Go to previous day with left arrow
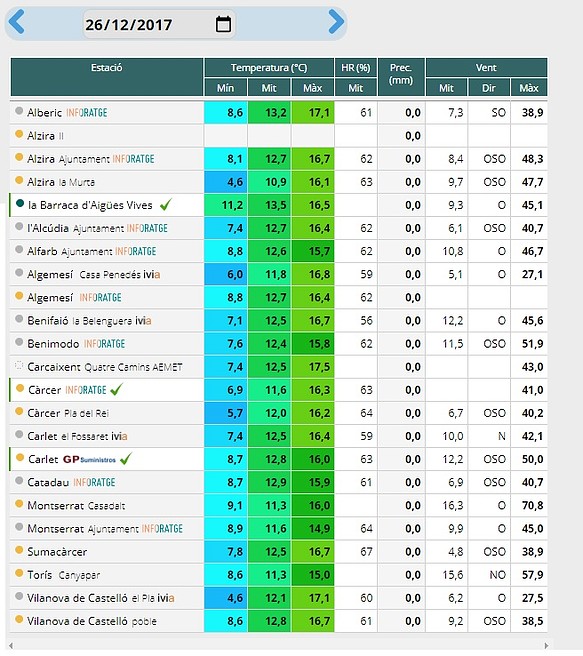The image size is (583, 656). point(17,22)
